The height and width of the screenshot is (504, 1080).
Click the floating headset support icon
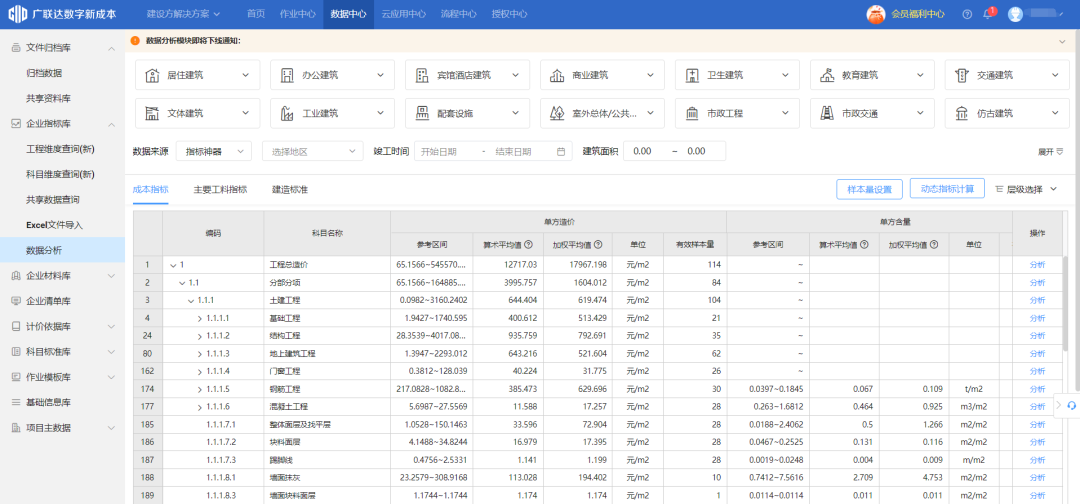point(1071,405)
